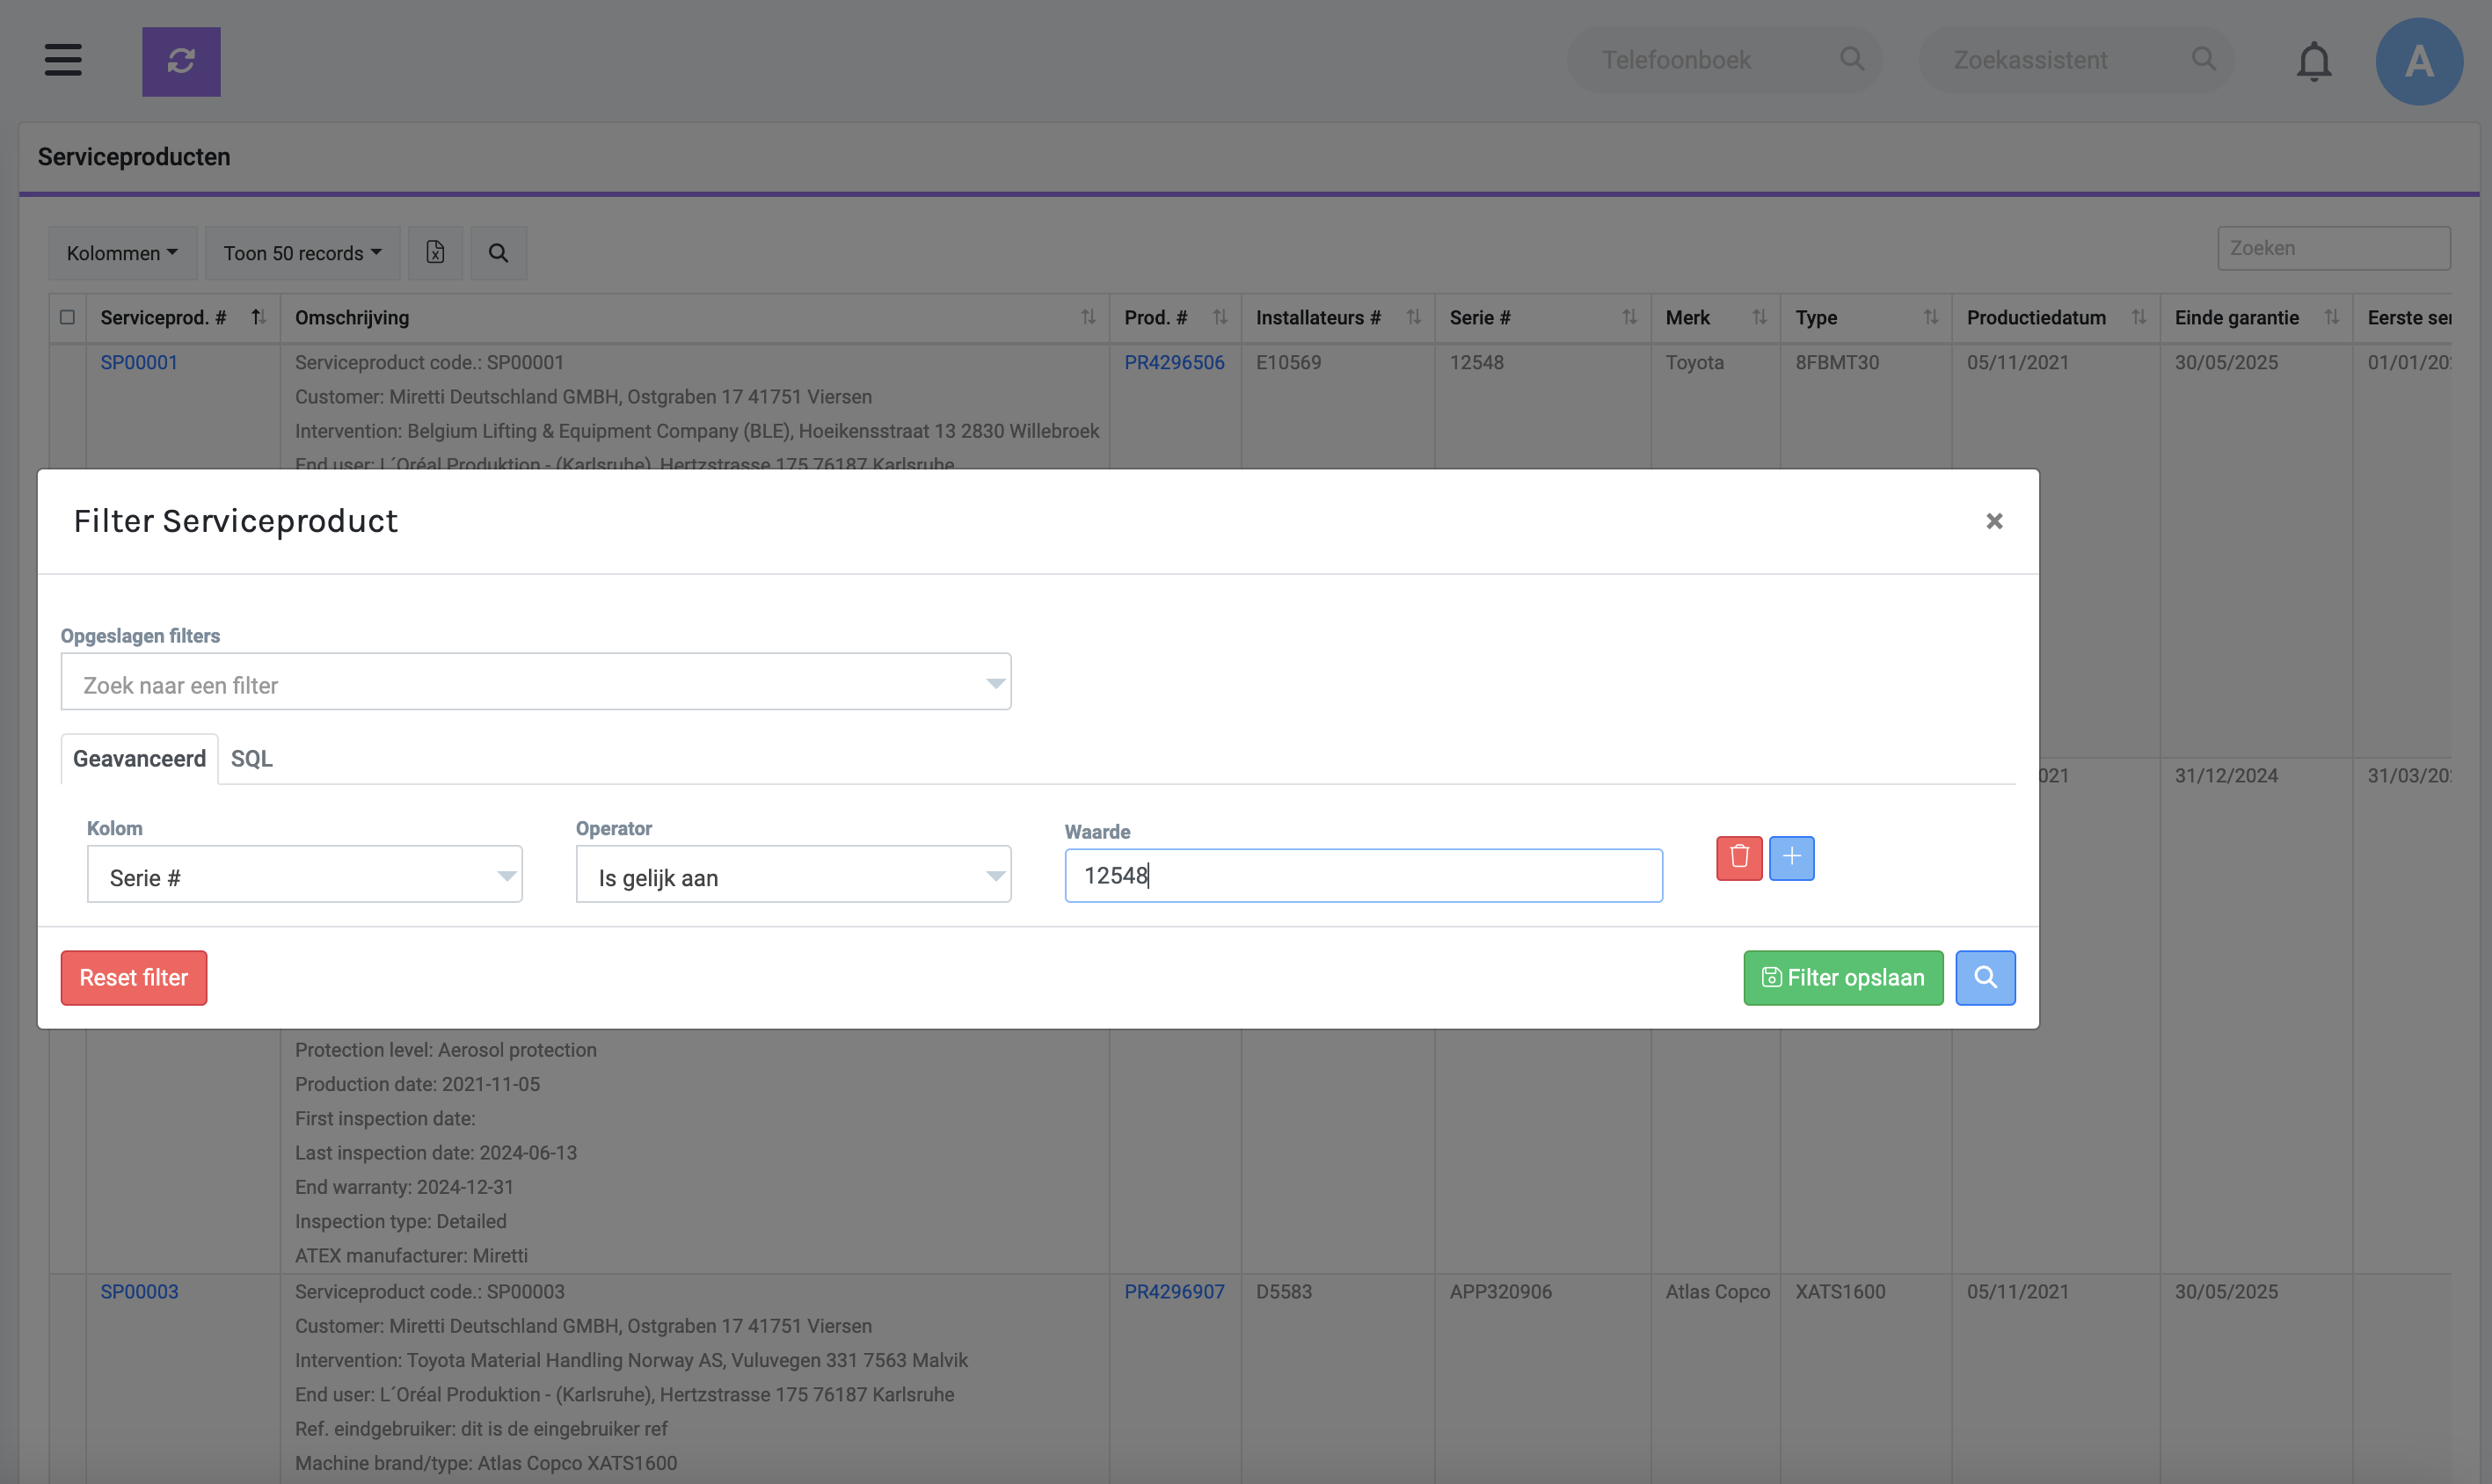Open the notifications bell
The width and height of the screenshot is (2492, 1484).
2314,61
